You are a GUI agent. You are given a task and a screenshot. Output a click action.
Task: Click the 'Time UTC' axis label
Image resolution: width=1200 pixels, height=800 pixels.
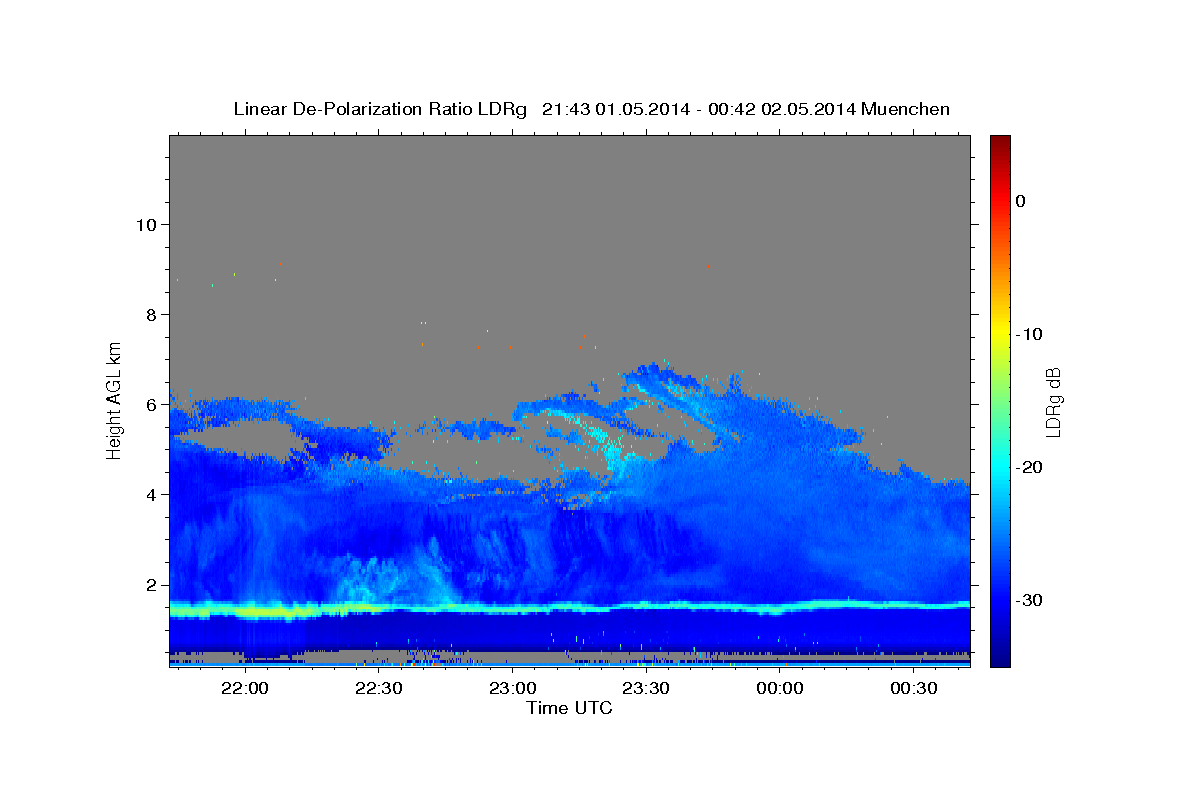point(569,708)
